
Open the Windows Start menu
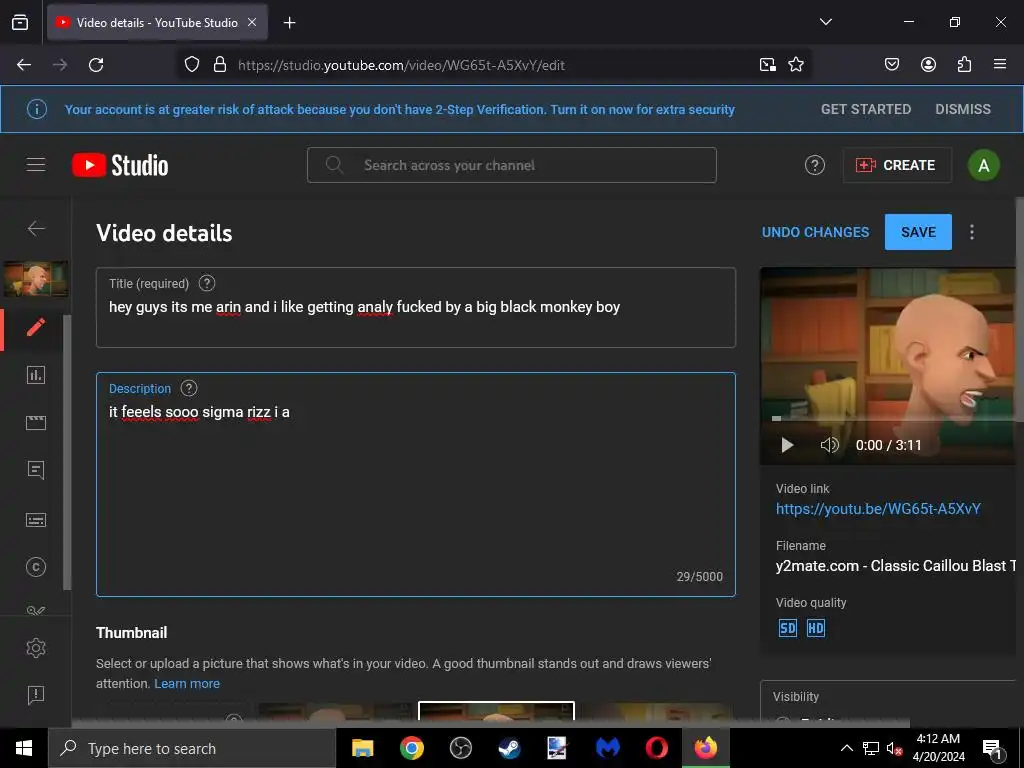pos(24,748)
